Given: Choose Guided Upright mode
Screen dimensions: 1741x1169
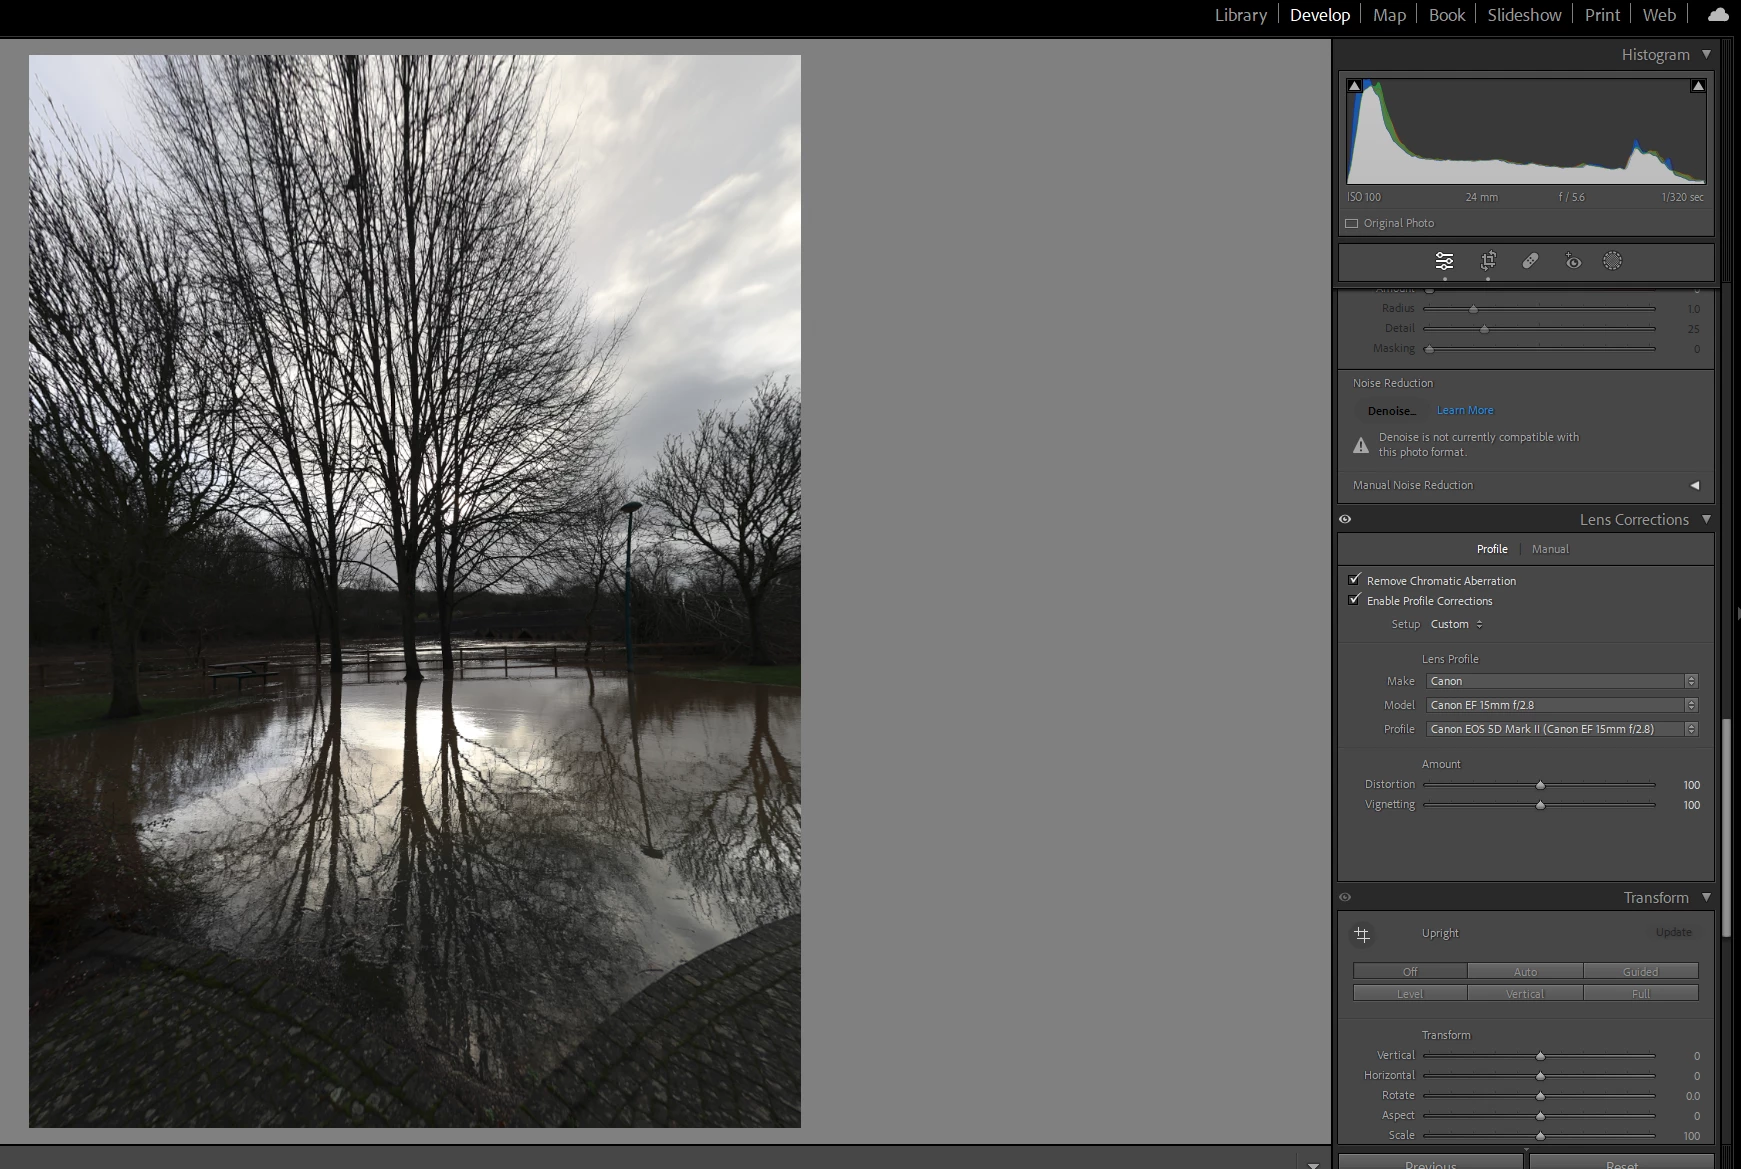Looking at the screenshot, I should 1640,971.
